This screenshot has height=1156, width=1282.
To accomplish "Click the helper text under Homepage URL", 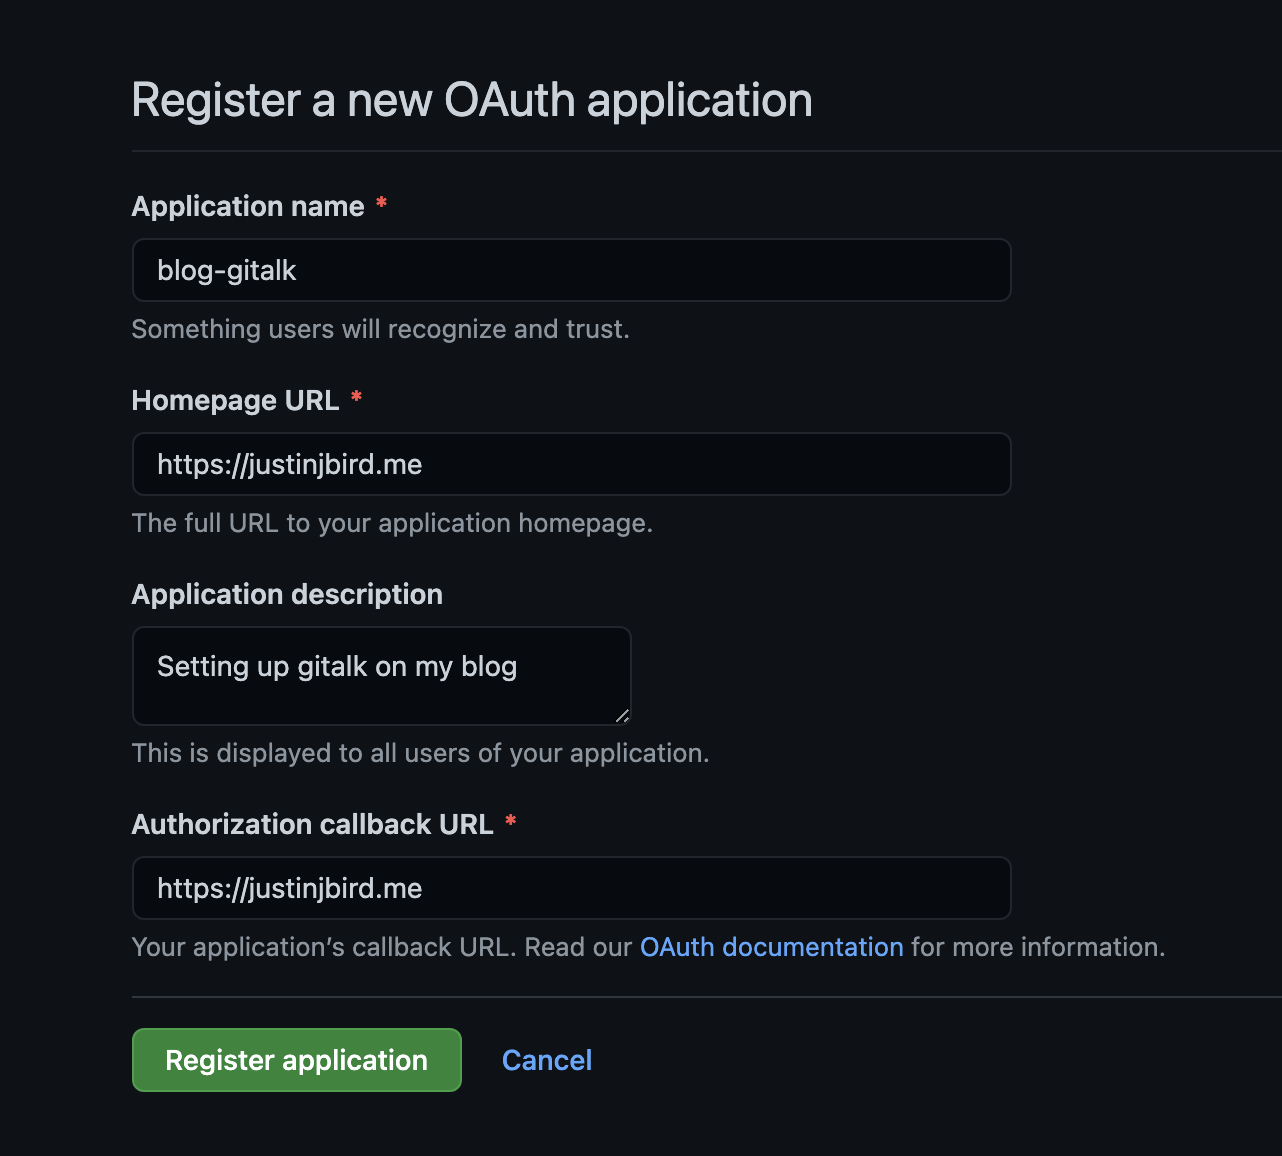I will (x=392, y=523).
